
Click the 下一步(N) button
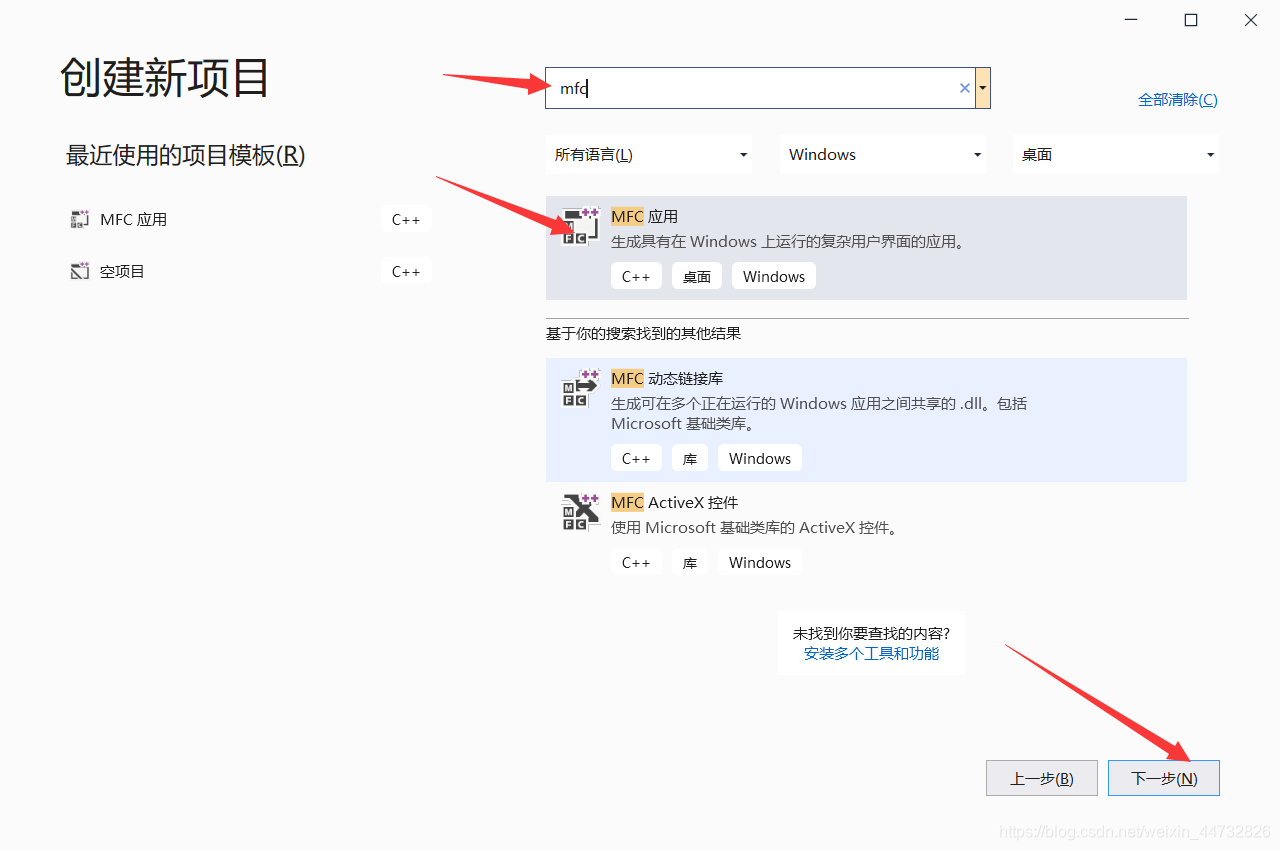tap(1164, 778)
